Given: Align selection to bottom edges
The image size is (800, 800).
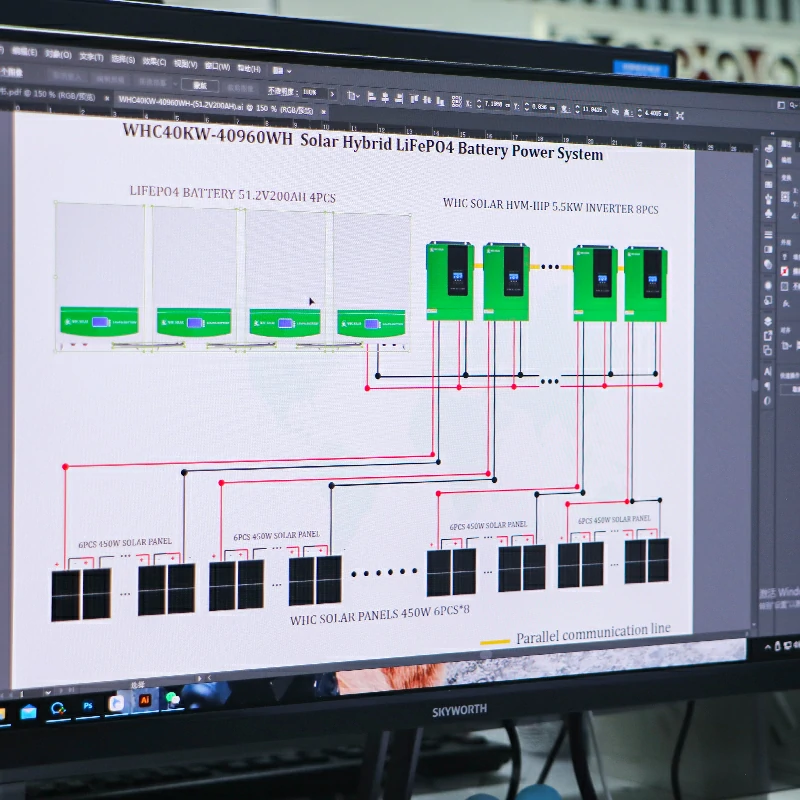Looking at the screenshot, I should 440,102.
